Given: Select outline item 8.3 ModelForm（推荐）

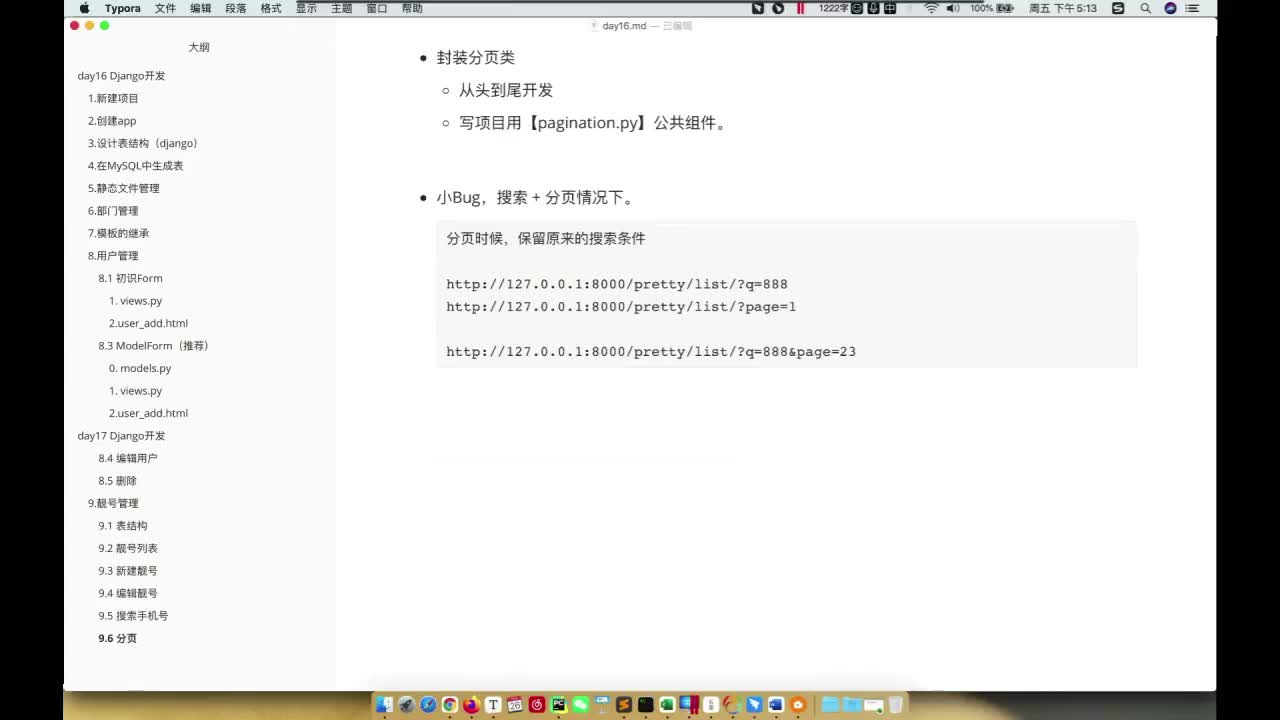Looking at the screenshot, I should (155, 346).
